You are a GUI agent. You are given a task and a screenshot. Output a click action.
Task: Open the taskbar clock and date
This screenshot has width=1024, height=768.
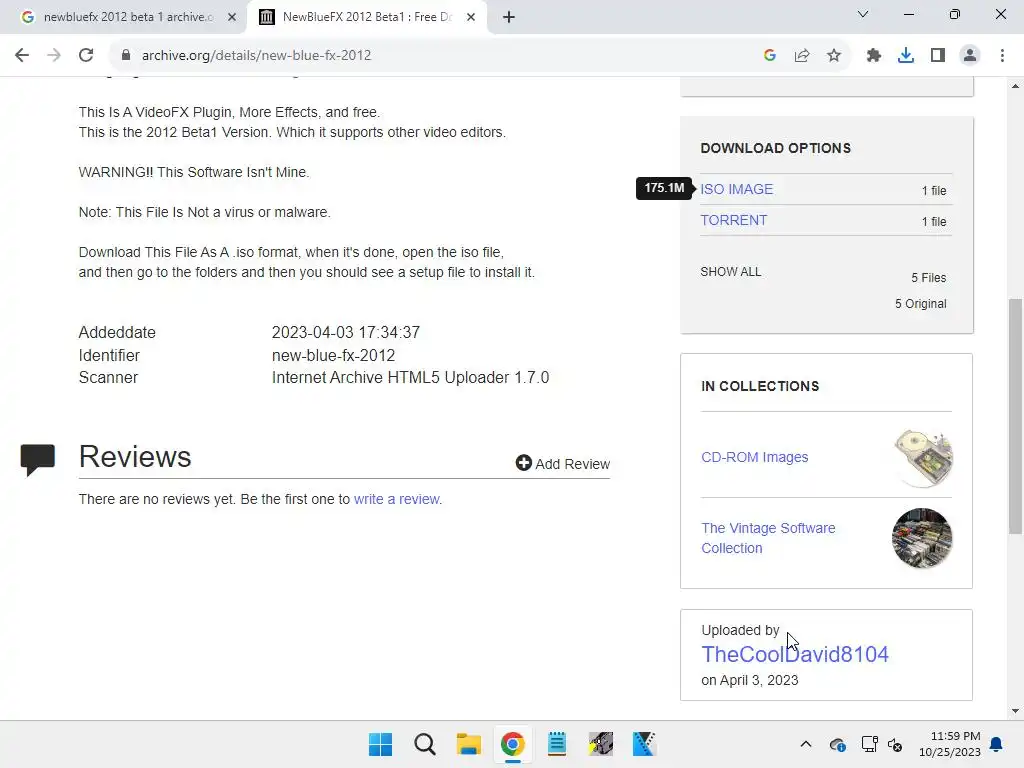[x=950, y=744]
